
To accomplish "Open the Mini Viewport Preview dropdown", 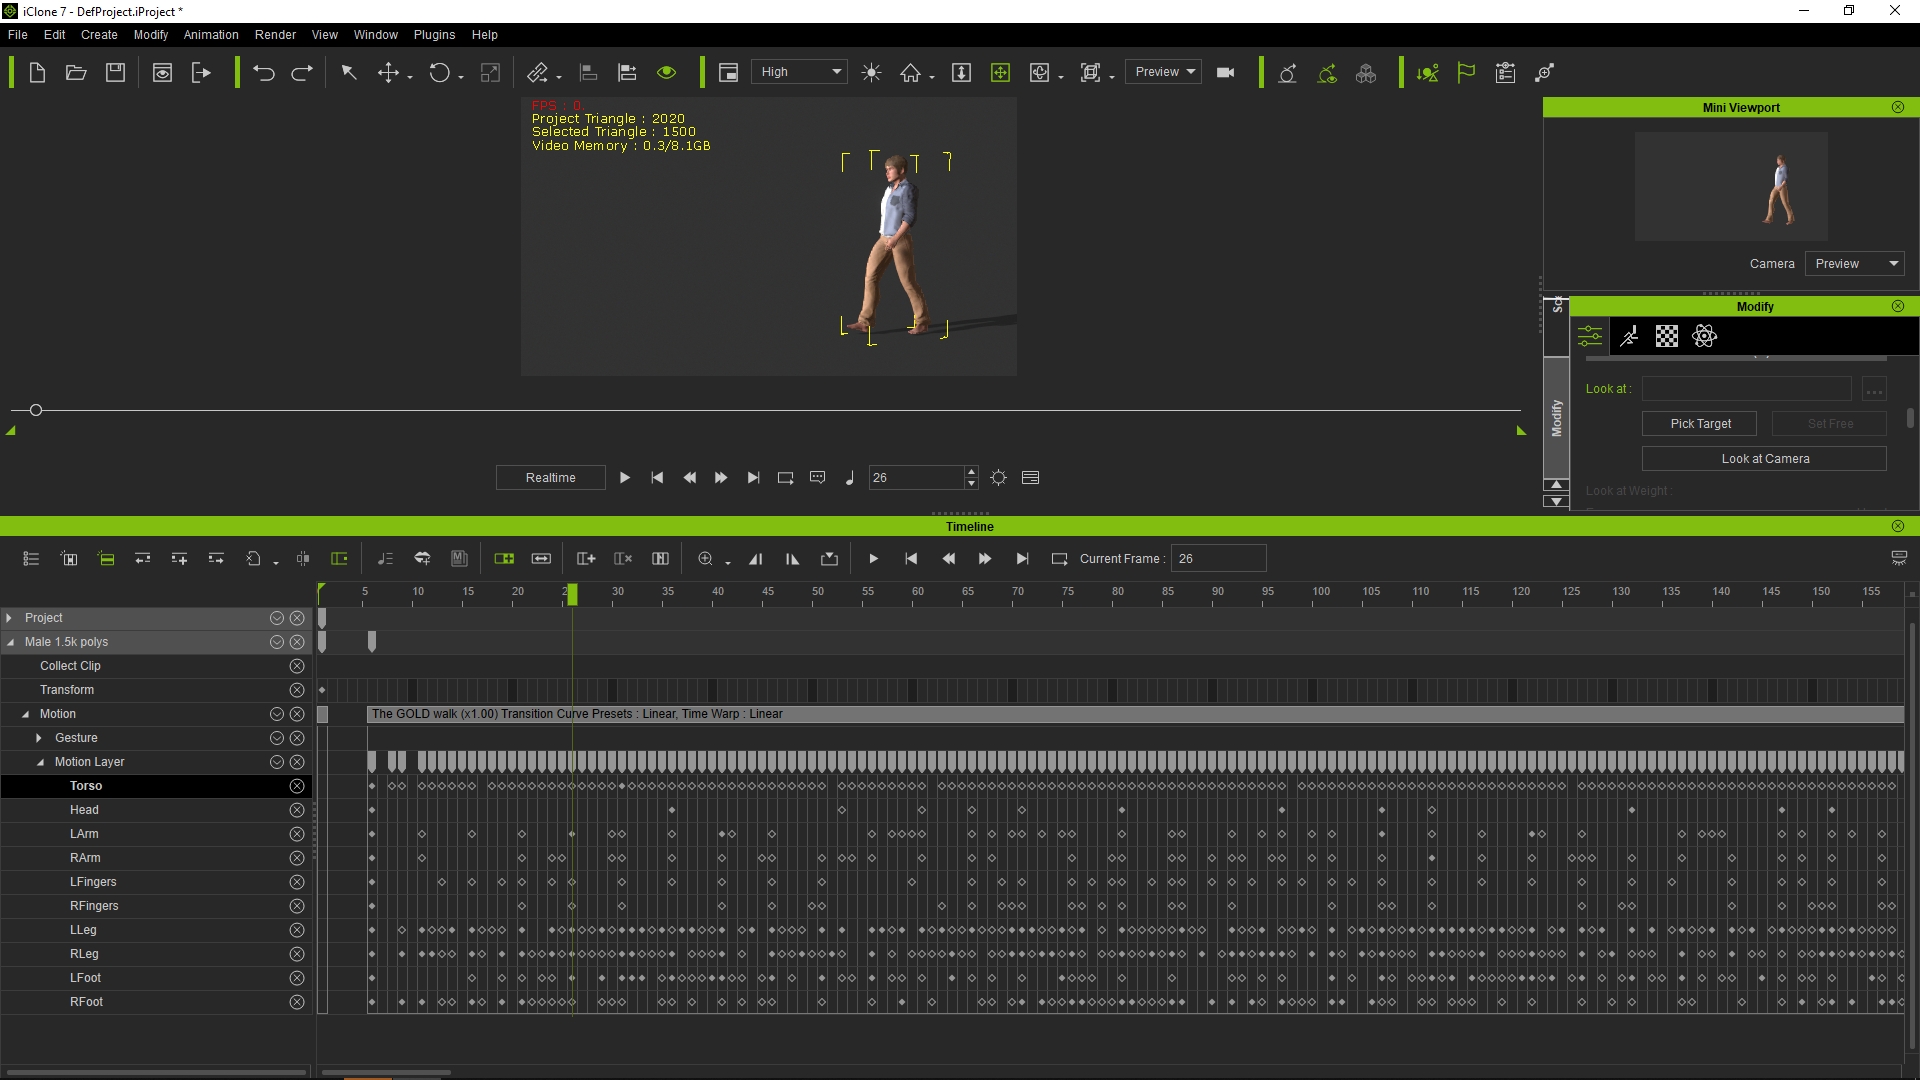I will click(1855, 264).
